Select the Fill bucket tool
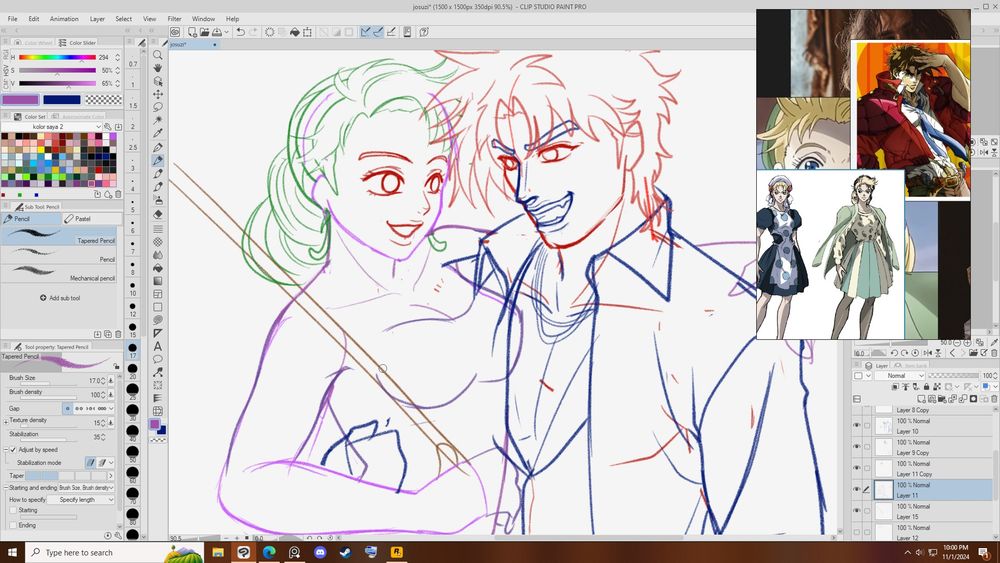1000x563 pixels. pyautogui.click(x=158, y=268)
